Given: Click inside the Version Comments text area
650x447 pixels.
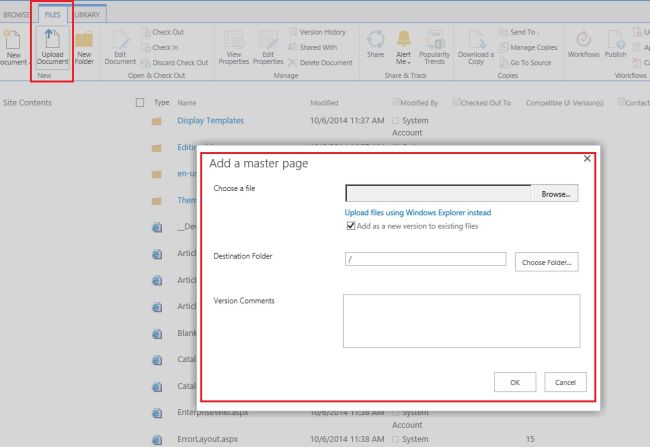Looking at the screenshot, I should (x=461, y=321).
